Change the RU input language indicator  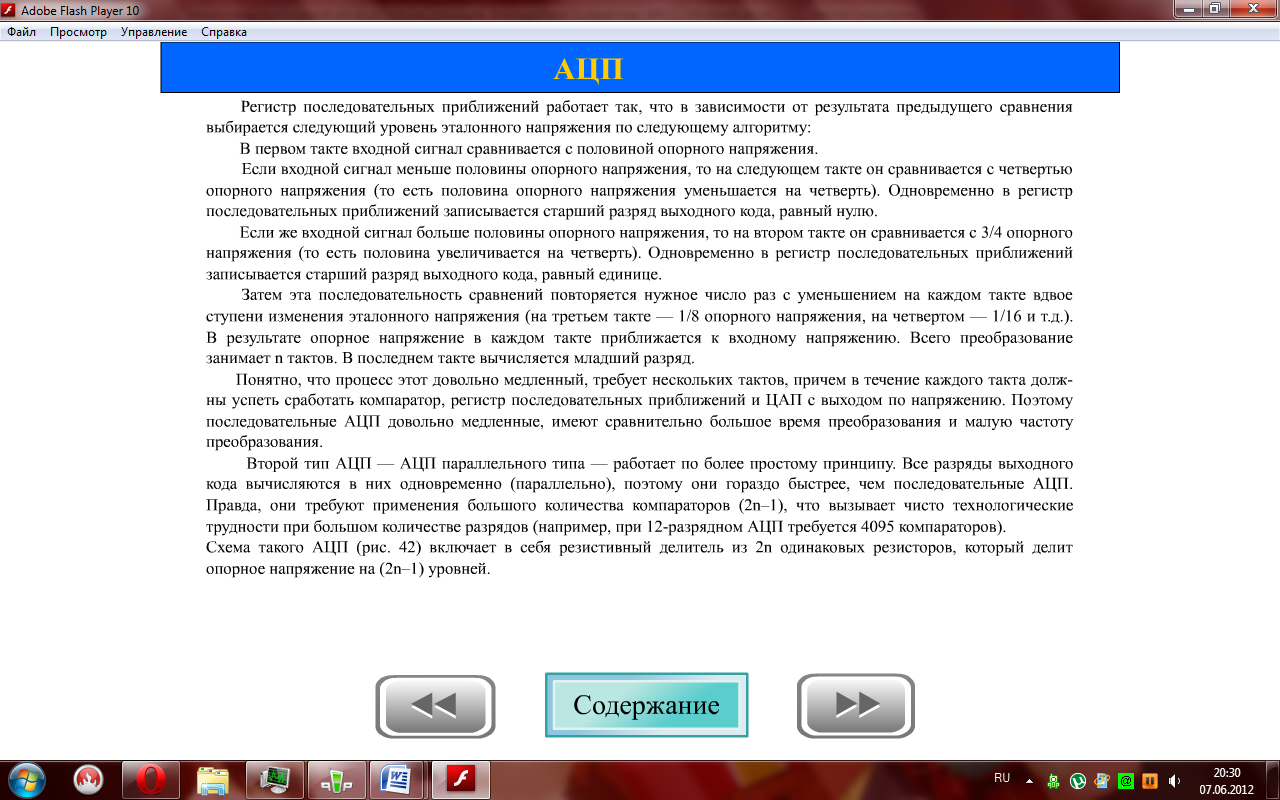tap(1002, 778)
